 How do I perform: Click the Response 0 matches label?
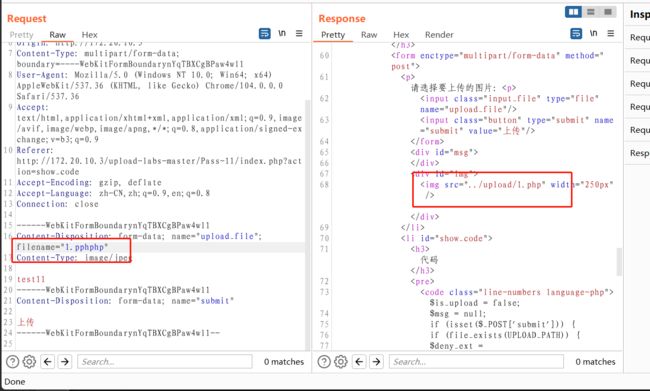[x=595, y=362]
